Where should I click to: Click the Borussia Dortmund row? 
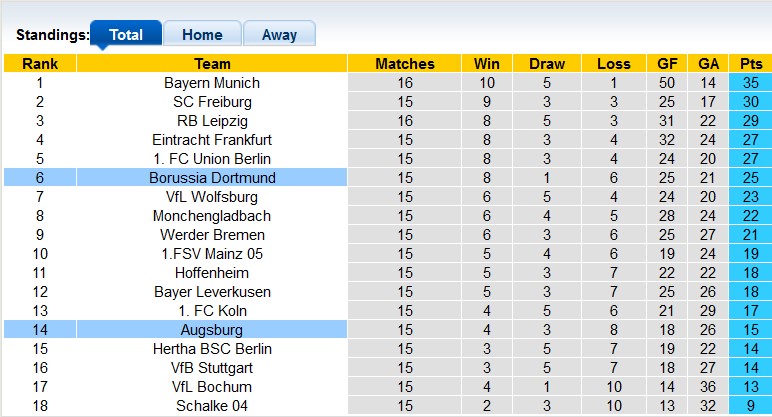click(x=212, y=178)
